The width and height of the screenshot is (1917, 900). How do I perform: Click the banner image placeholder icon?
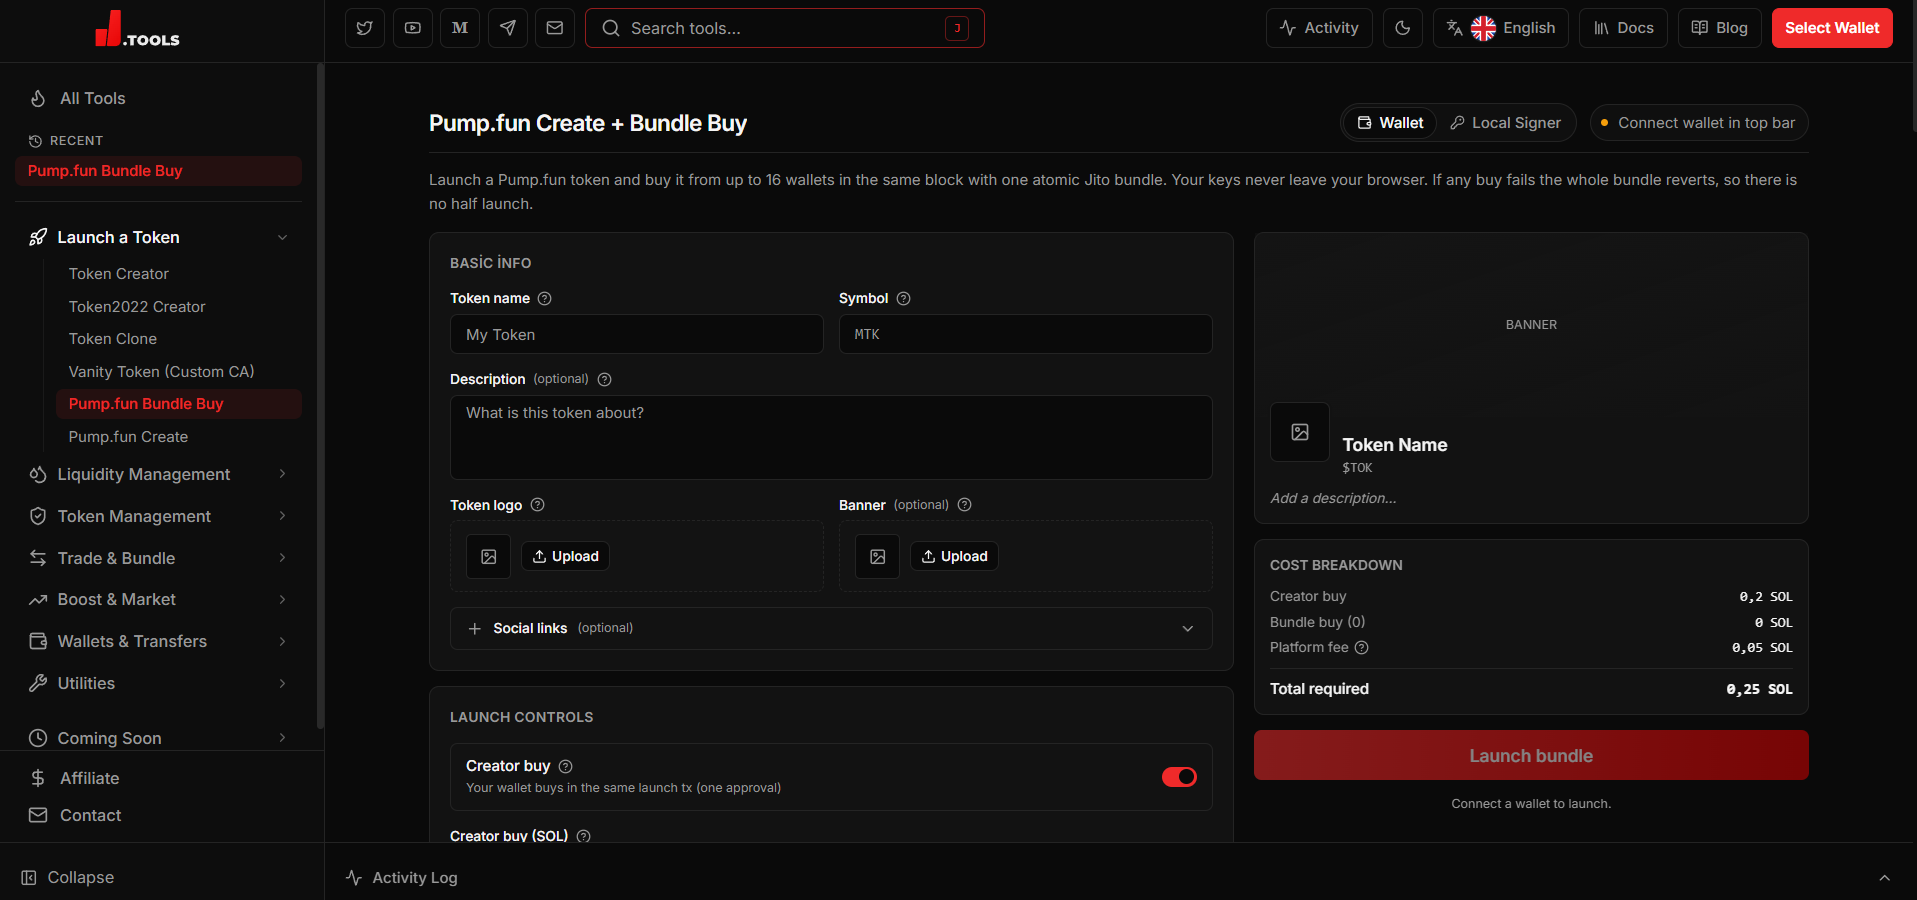pyautogui.click(x=877, y=557)
